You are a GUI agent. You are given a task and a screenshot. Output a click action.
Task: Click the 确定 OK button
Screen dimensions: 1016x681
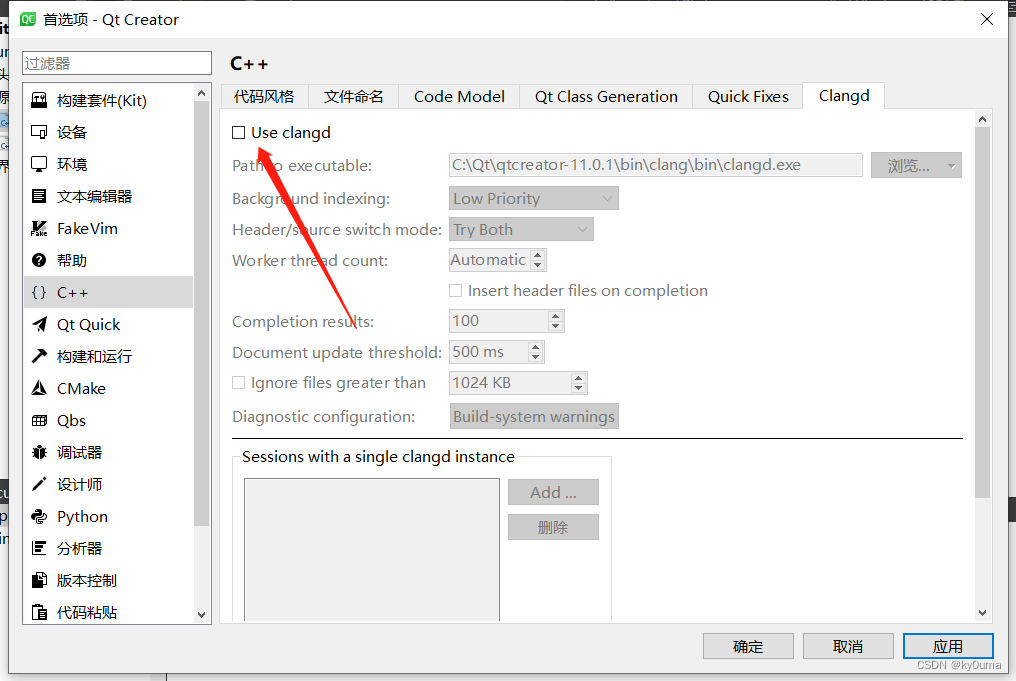[x=748, y=646]
